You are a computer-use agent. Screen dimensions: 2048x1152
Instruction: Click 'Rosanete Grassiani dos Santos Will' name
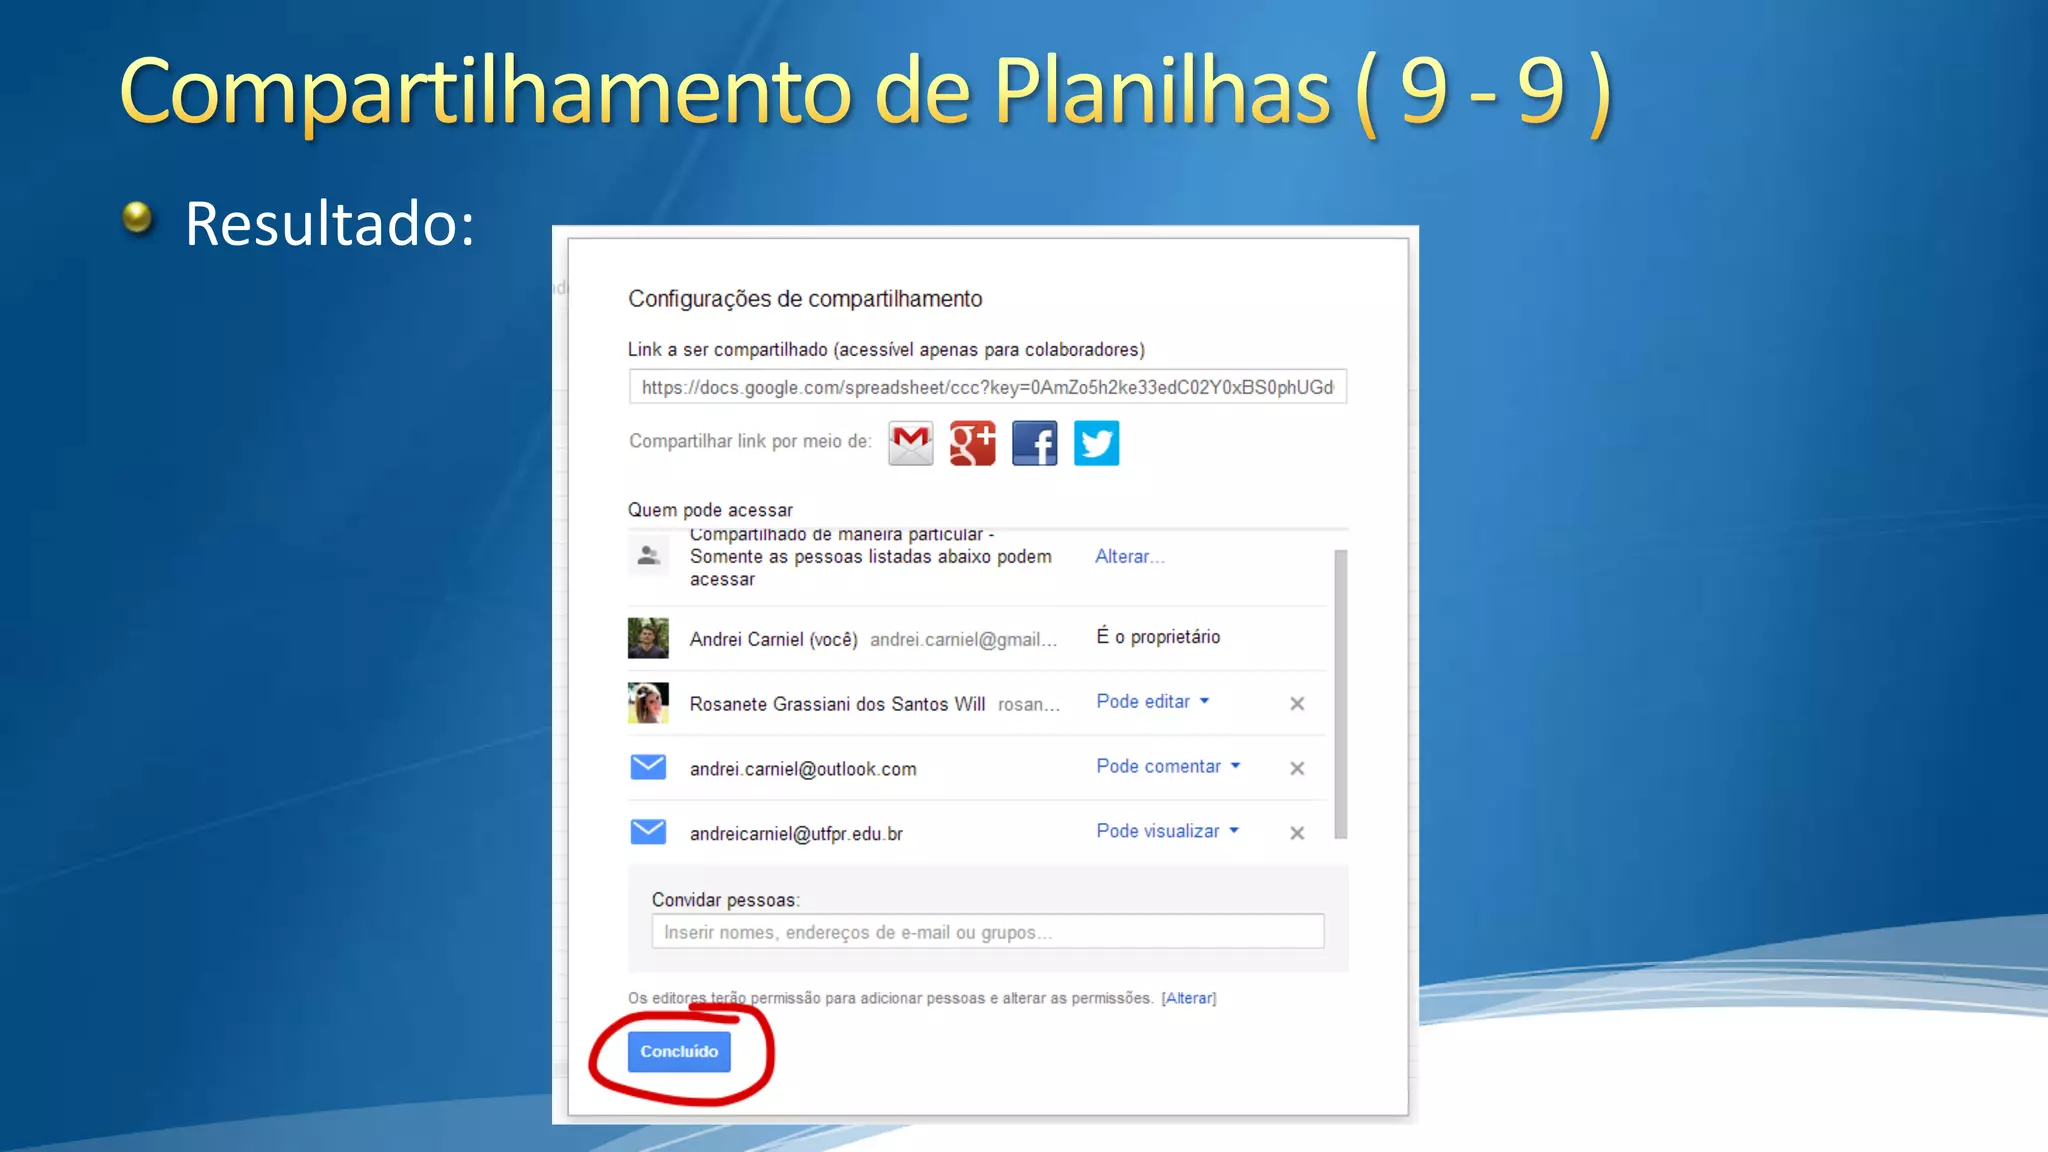click(x=837, y=704)
